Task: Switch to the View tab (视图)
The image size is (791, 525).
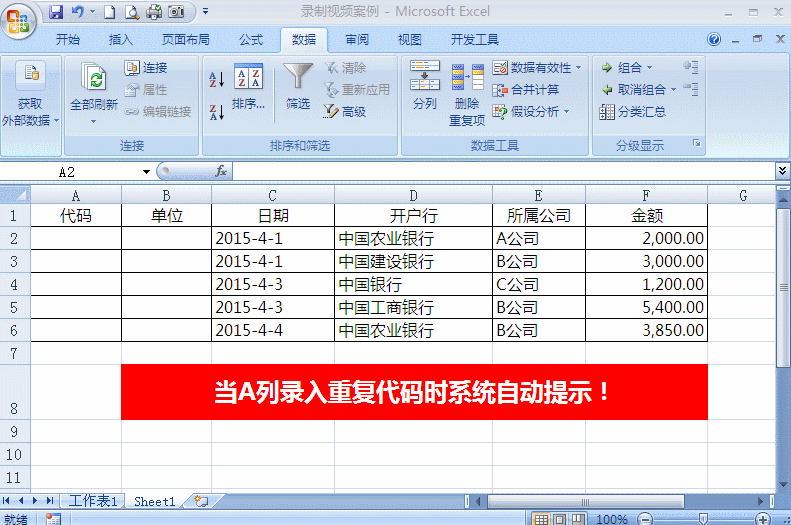Action: [x=410, y=39]
